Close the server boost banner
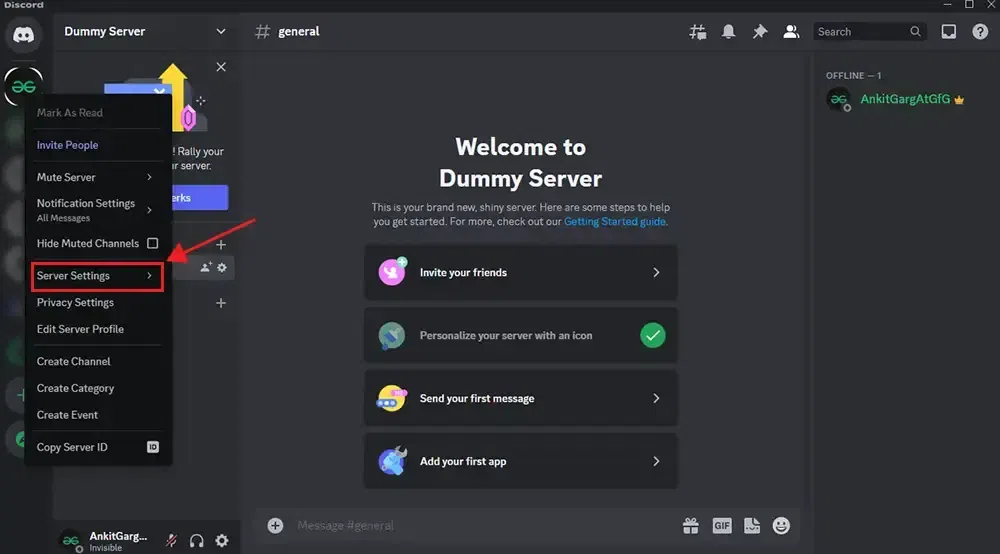The image size is (1000, 554). click(221, 67)
